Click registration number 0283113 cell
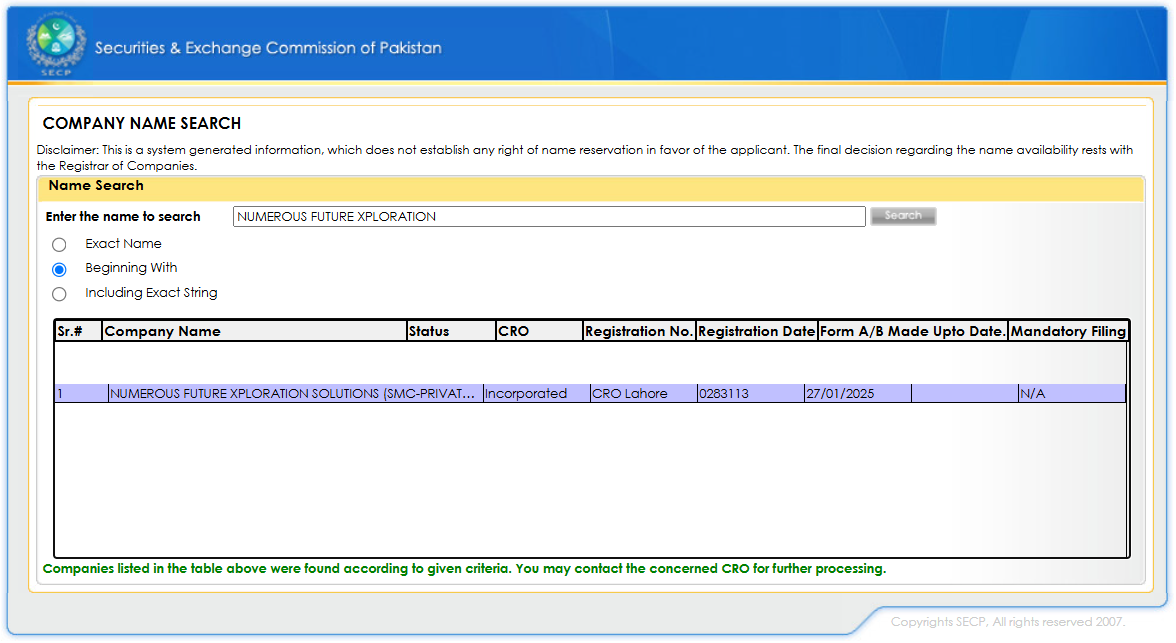Viewport: 1176px width, 643px height. pos(751,393)
